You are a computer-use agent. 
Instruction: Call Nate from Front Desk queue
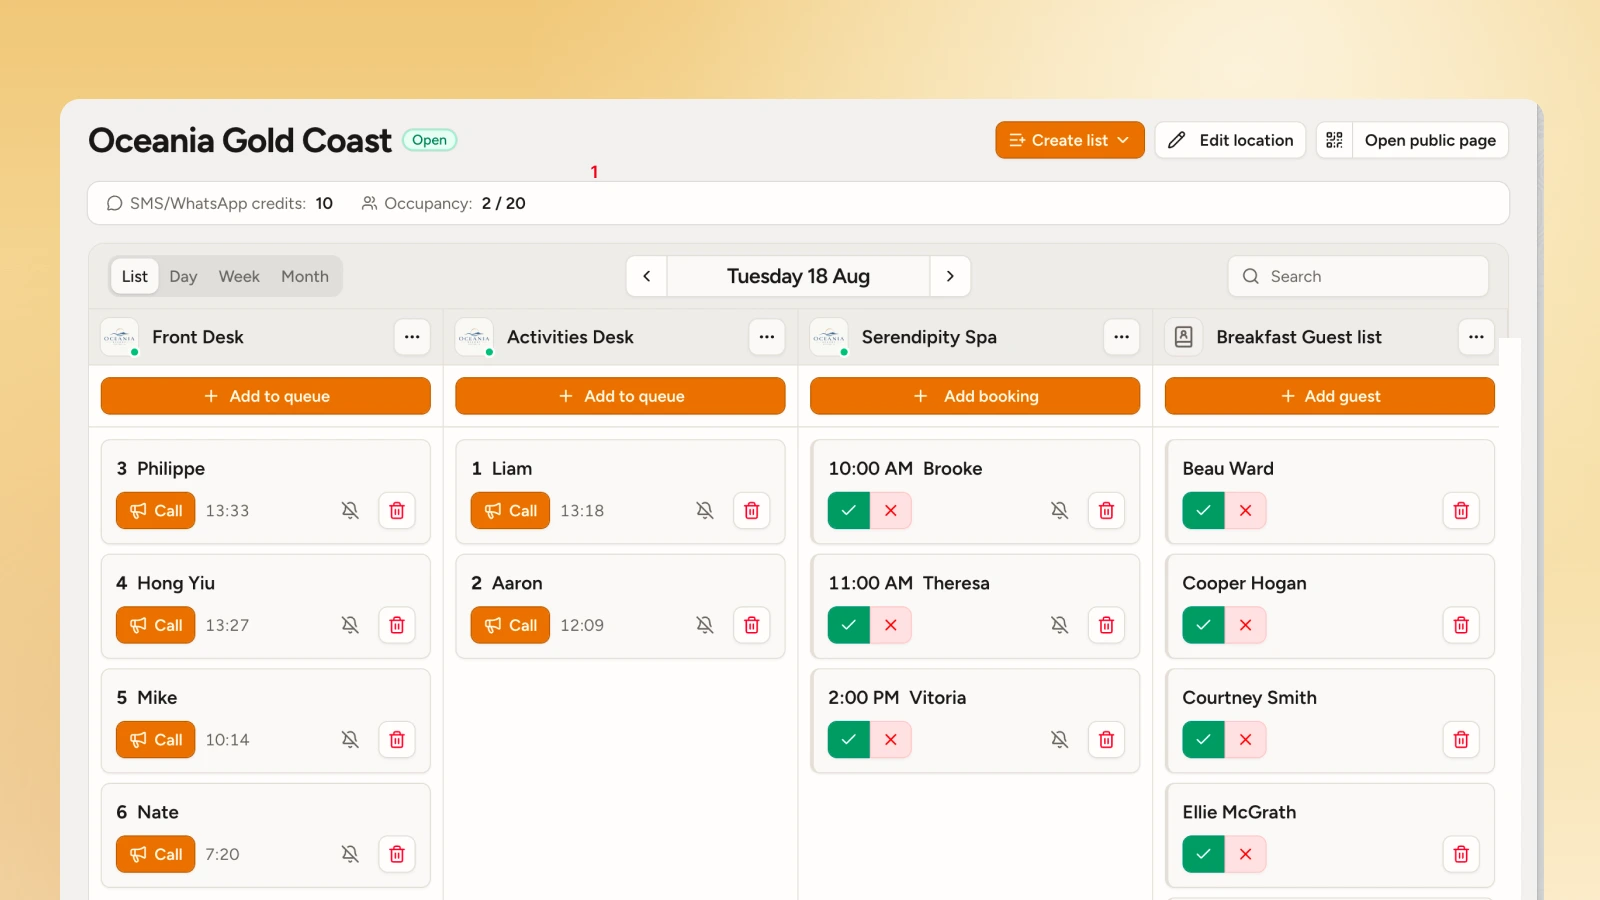pyautogui.click(x=155, y=854)
